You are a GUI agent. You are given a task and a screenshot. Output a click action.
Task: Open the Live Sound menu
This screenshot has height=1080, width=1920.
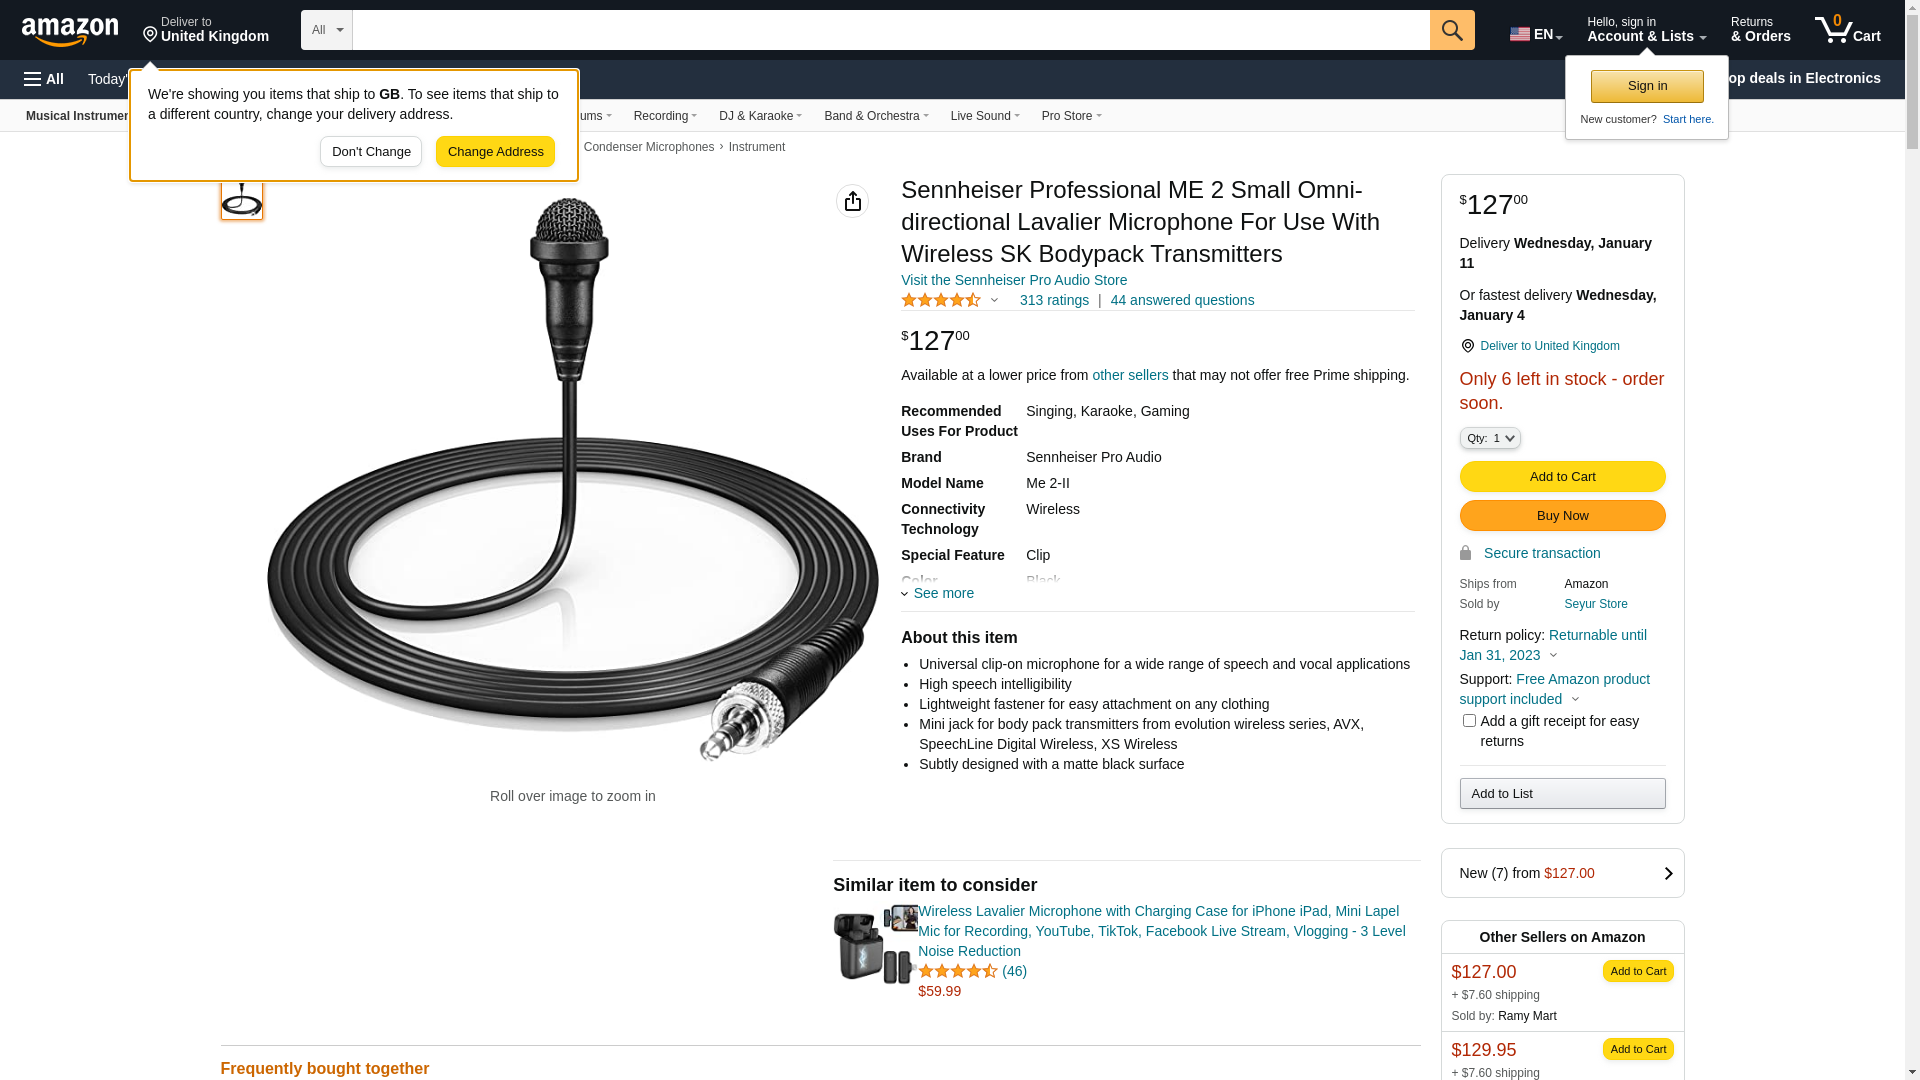point(984,116)
